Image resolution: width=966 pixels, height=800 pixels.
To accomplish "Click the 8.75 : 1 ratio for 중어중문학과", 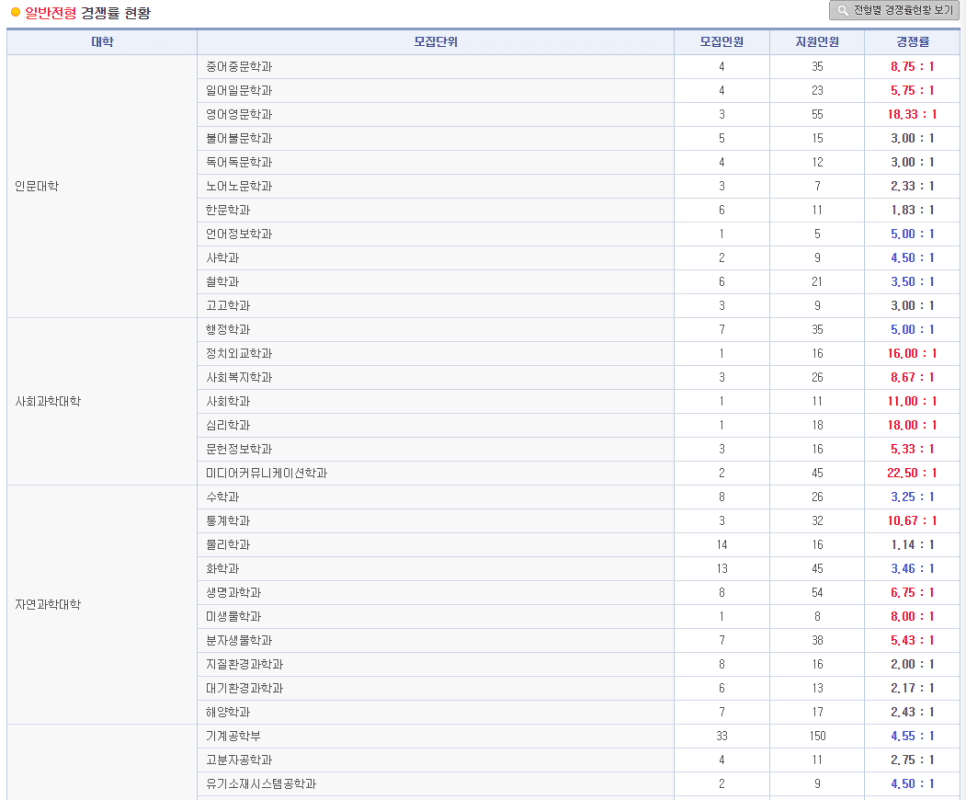I will (912, 67).
